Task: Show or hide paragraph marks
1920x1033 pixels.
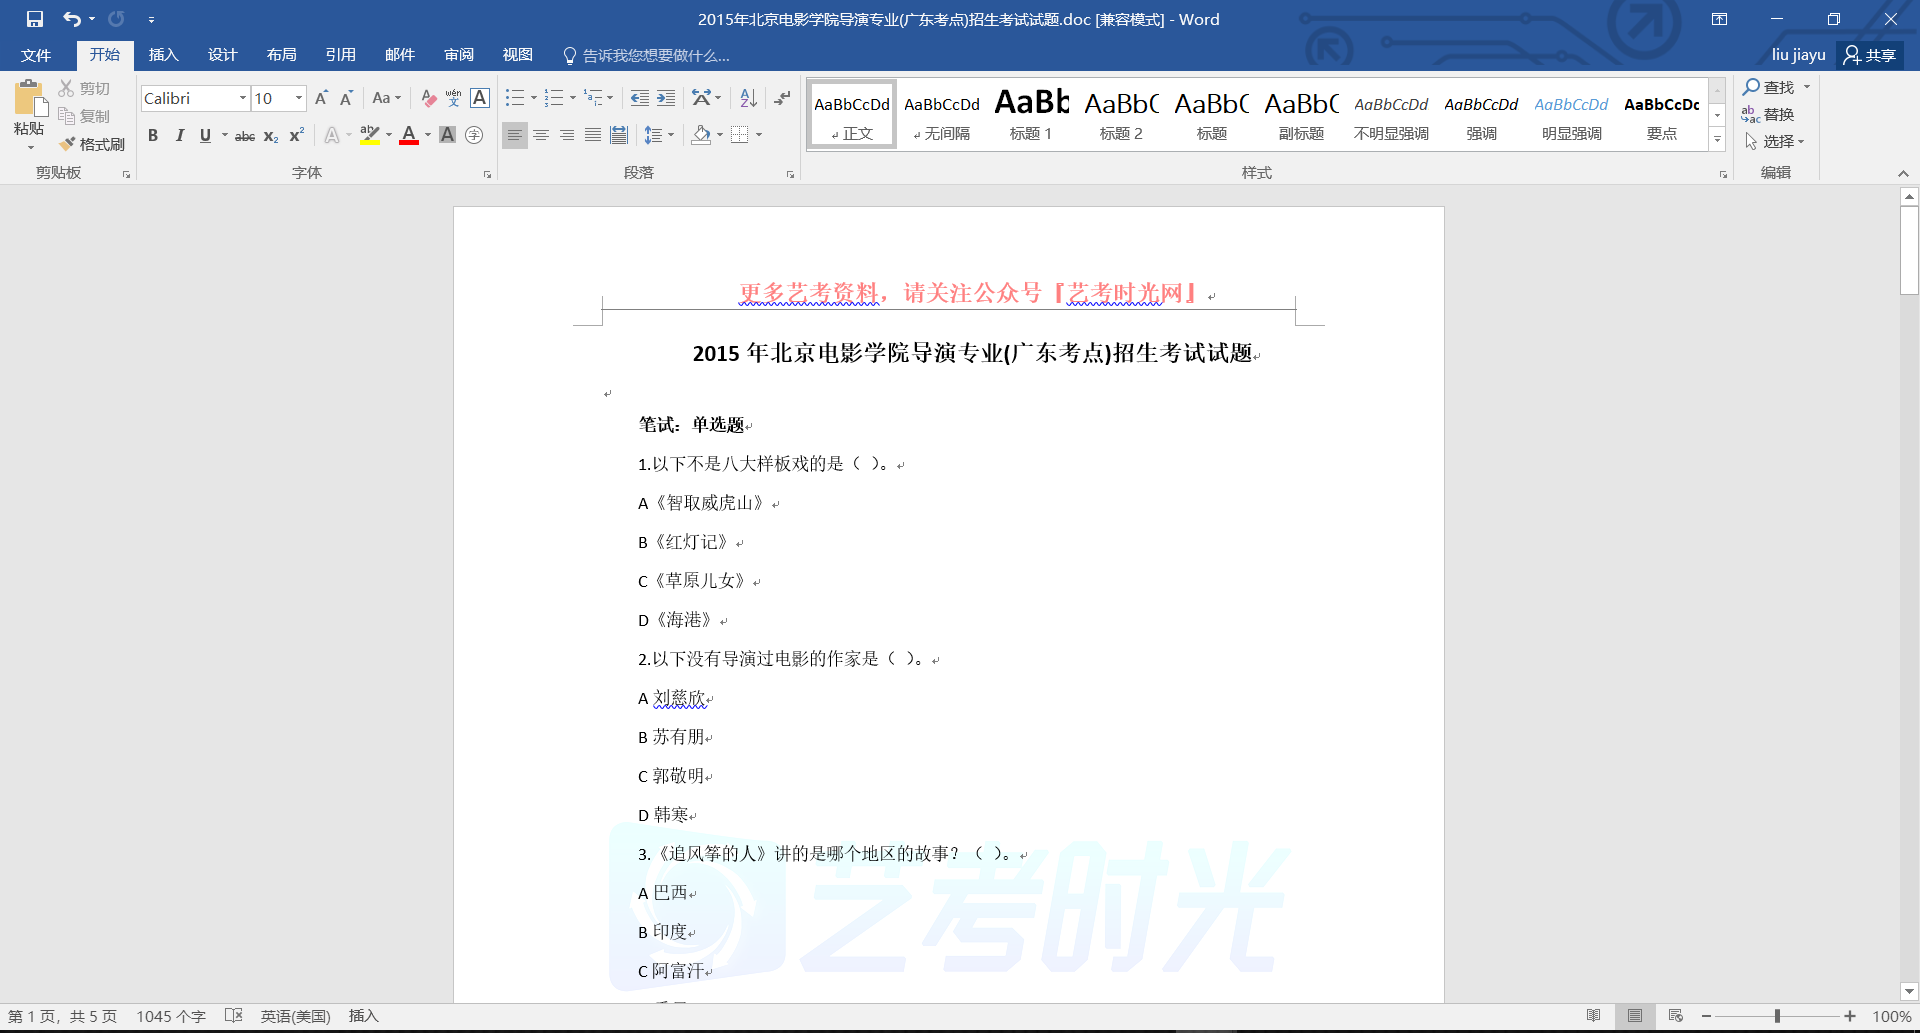Action: [782, 98]
